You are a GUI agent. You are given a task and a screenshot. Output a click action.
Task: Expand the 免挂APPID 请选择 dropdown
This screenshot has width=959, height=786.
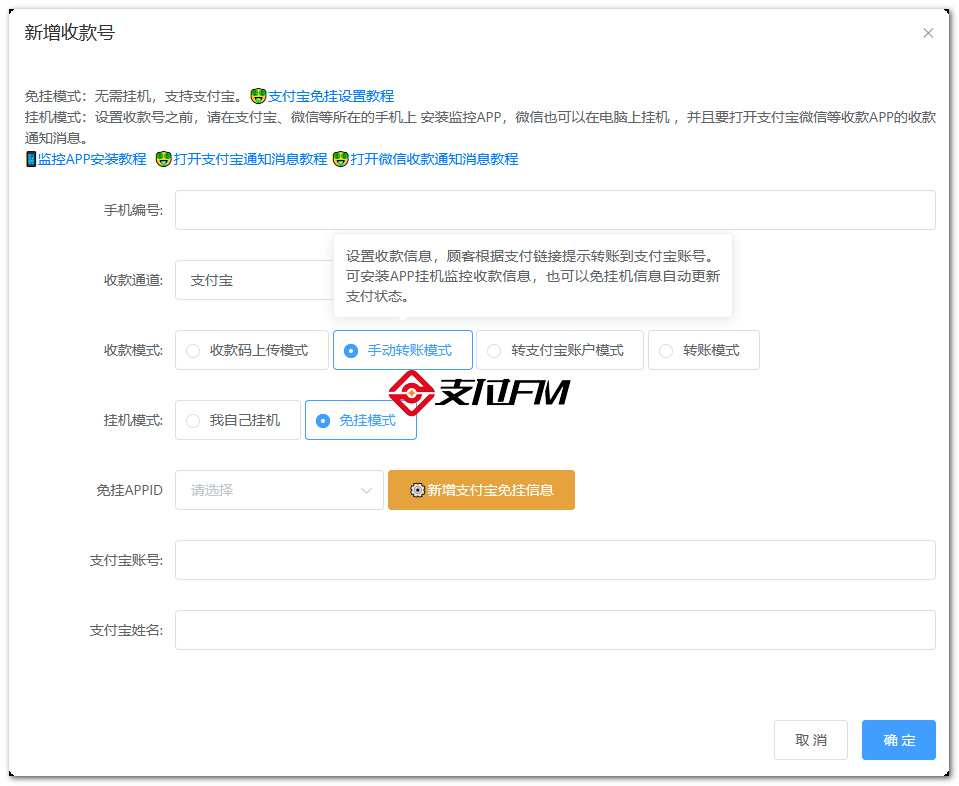[279, 490]
